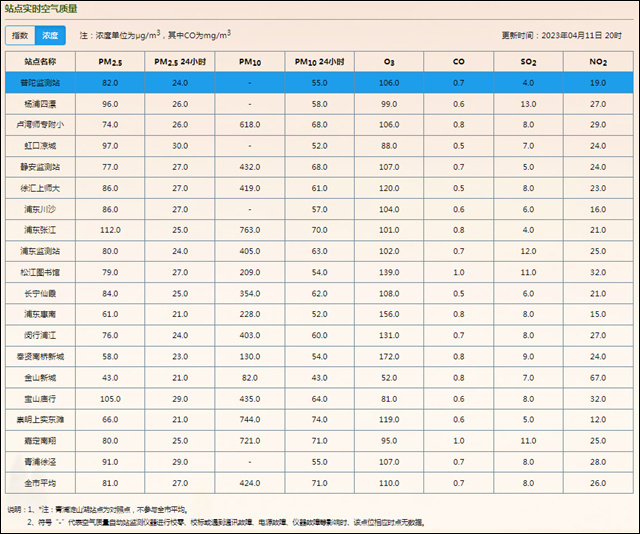640x534 pixels.
Task: Click O3 value 120.0 for 徐汇上师大
Action: pyautogui.click(x=389, y=188)
